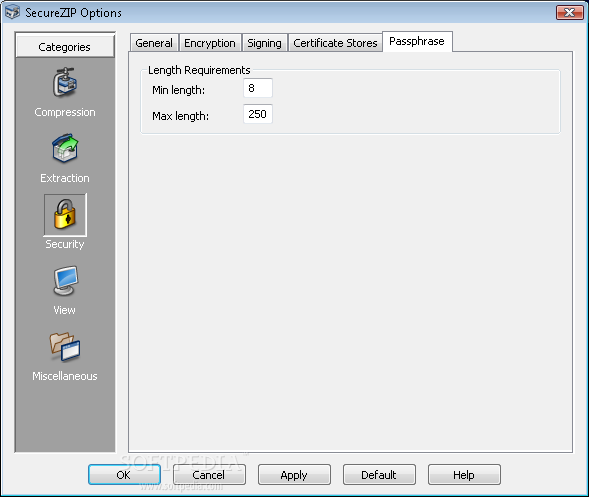The height and width of the screenshot is (497, 589).
Task: Click the "Max length:" label
Action: tap(180, 116)
